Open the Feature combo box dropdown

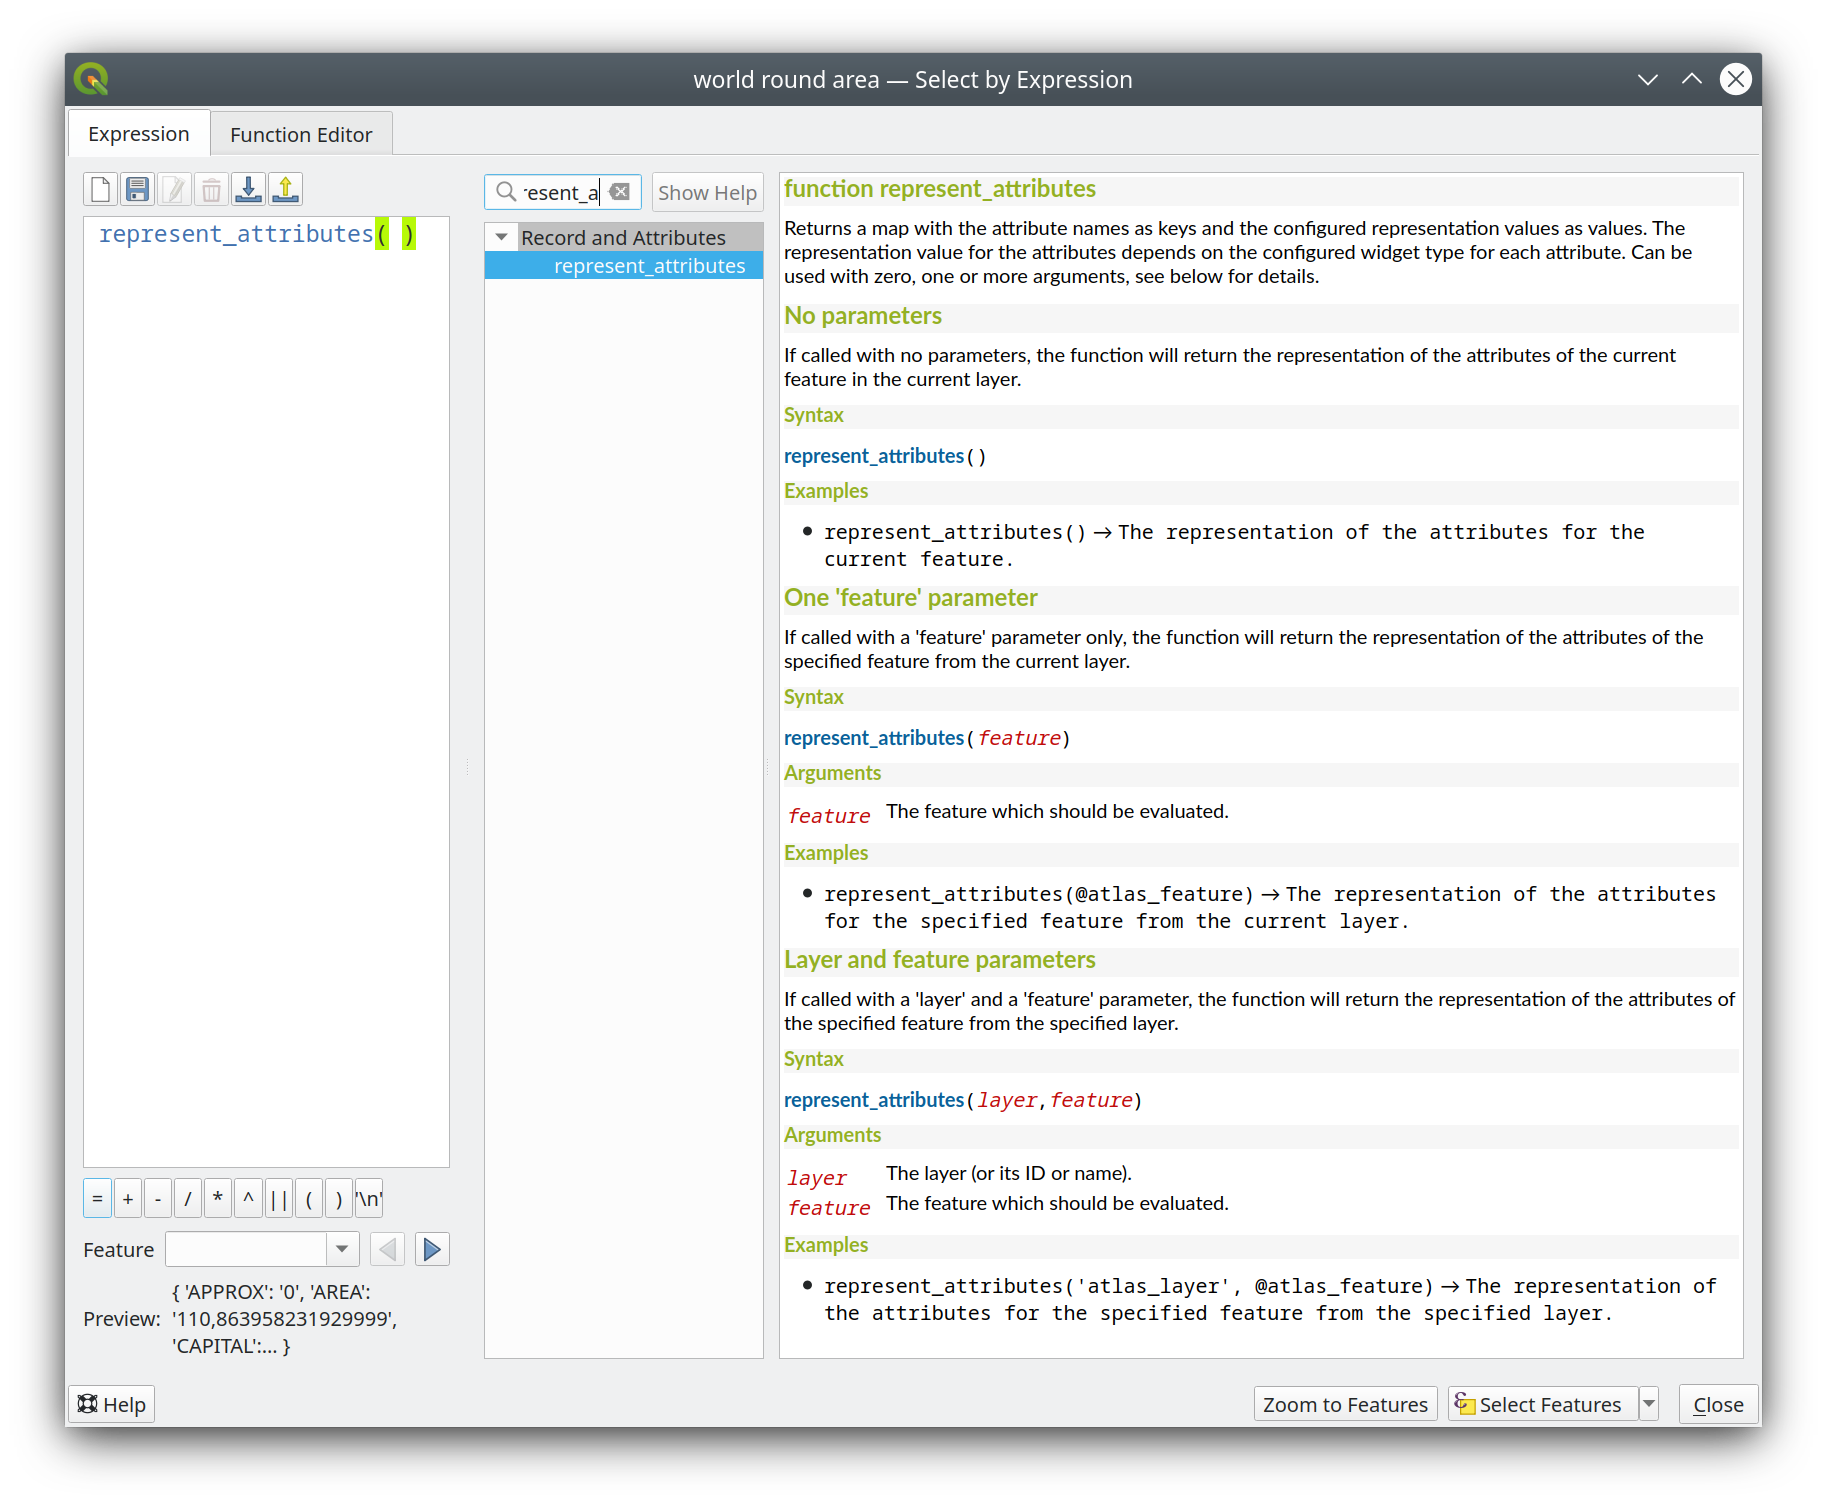(x=342, y=1249)
